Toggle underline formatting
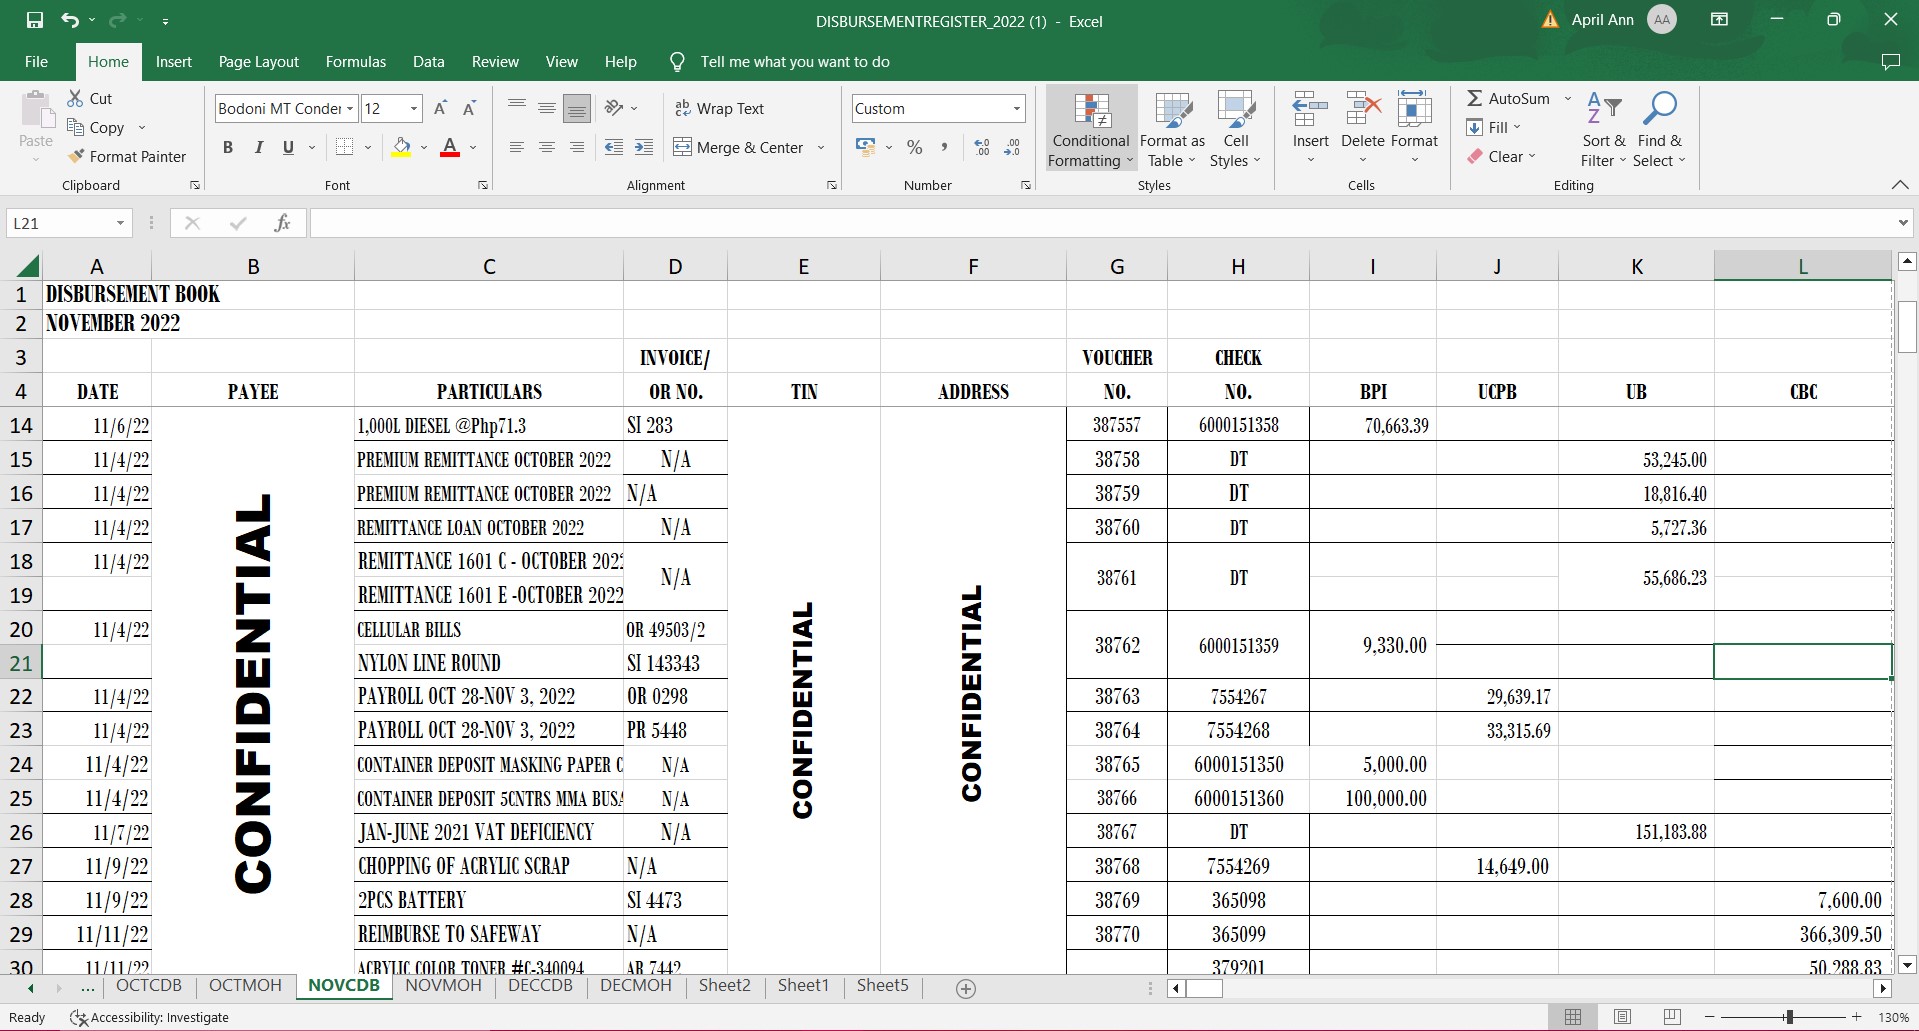The height and width of the screenshot is (1031, 1919). click(x=288, y=147)
